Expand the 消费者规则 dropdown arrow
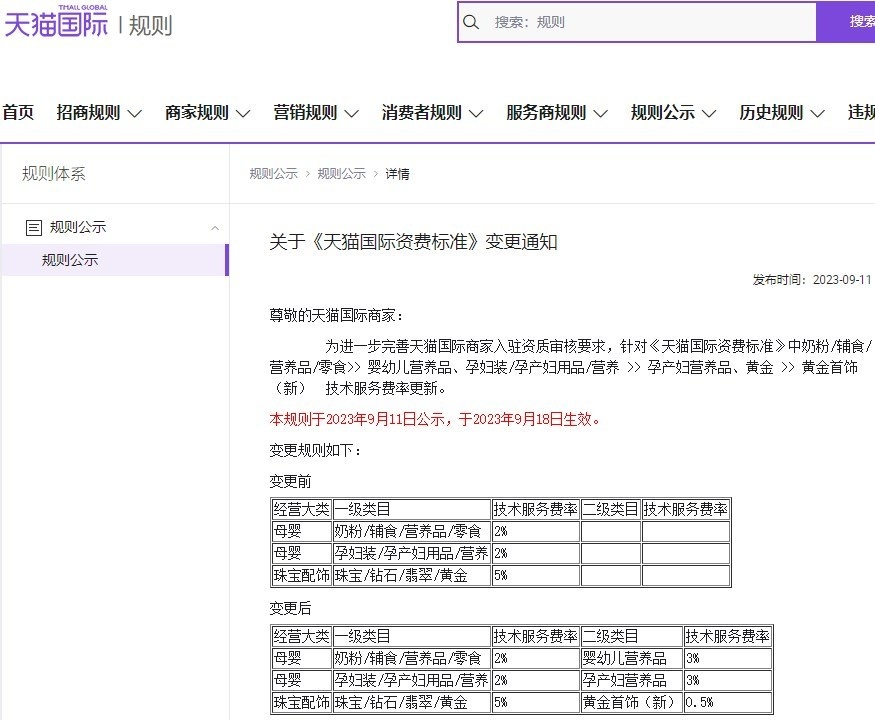Image resolution: width=875 pixels, height=720 pixels. [x=476, y=114]
